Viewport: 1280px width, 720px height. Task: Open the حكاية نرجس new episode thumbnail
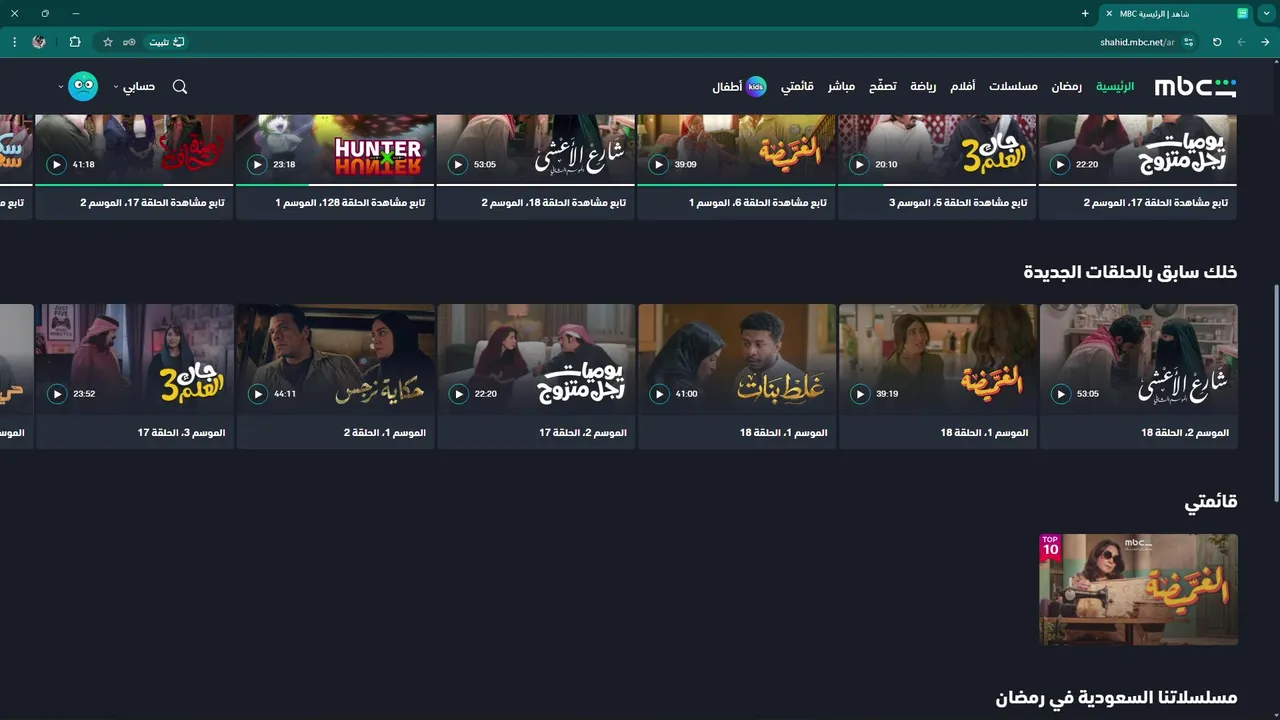(336, 360)
